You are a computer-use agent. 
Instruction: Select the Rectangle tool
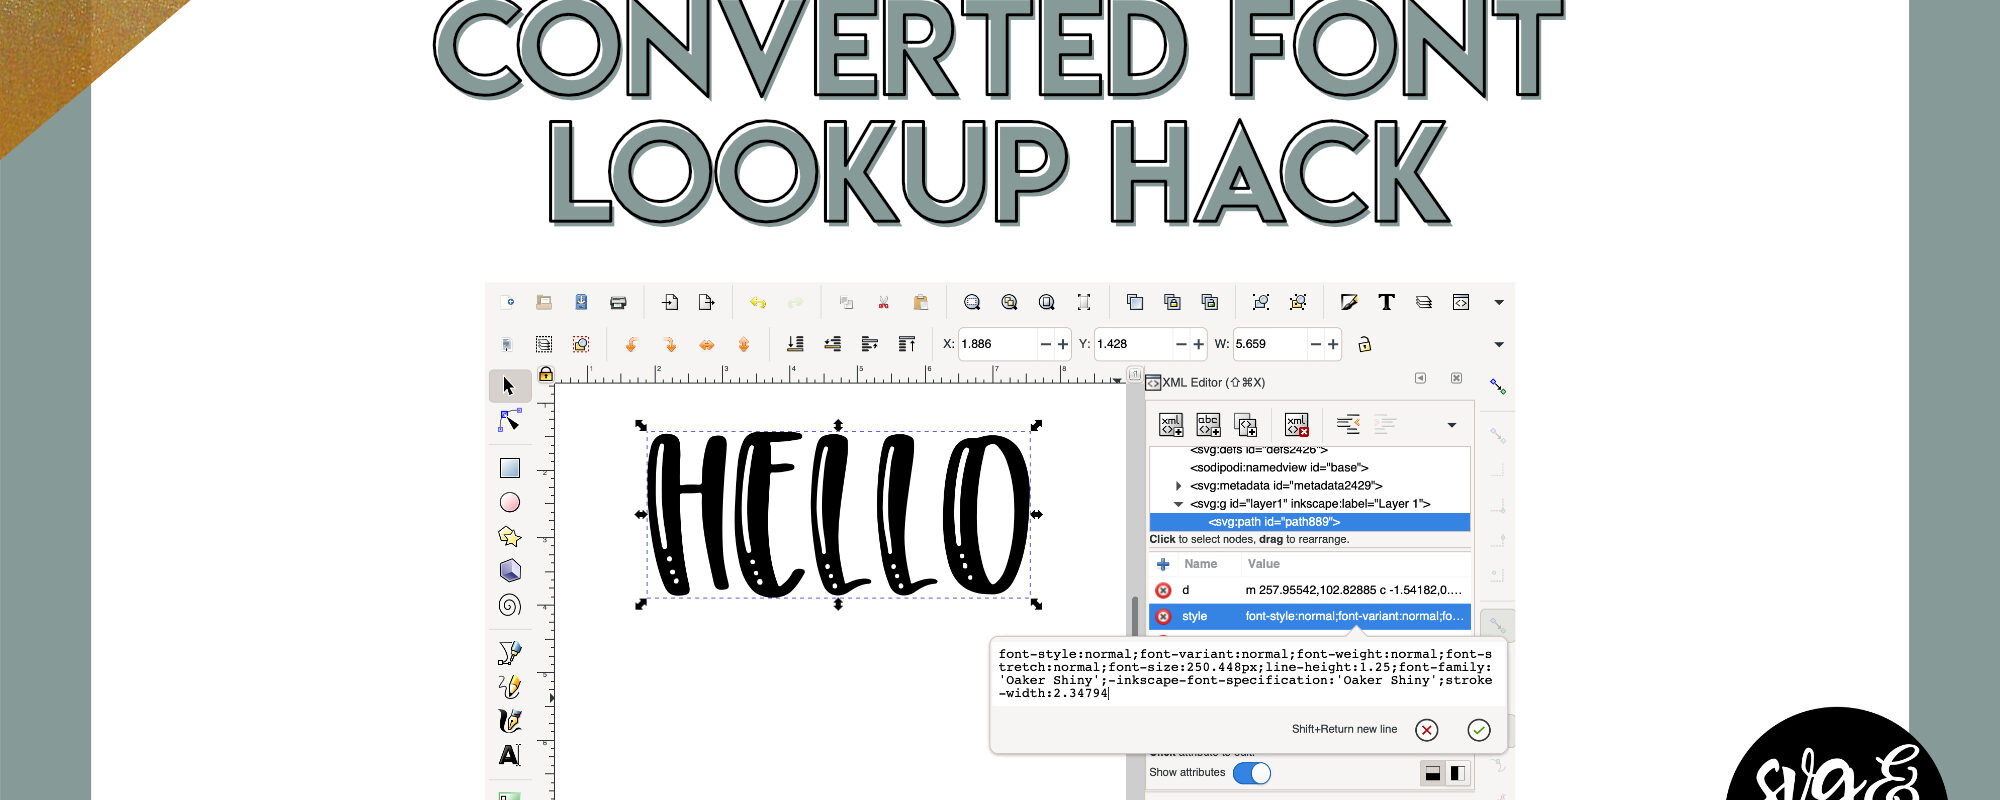tap(510, 468)
